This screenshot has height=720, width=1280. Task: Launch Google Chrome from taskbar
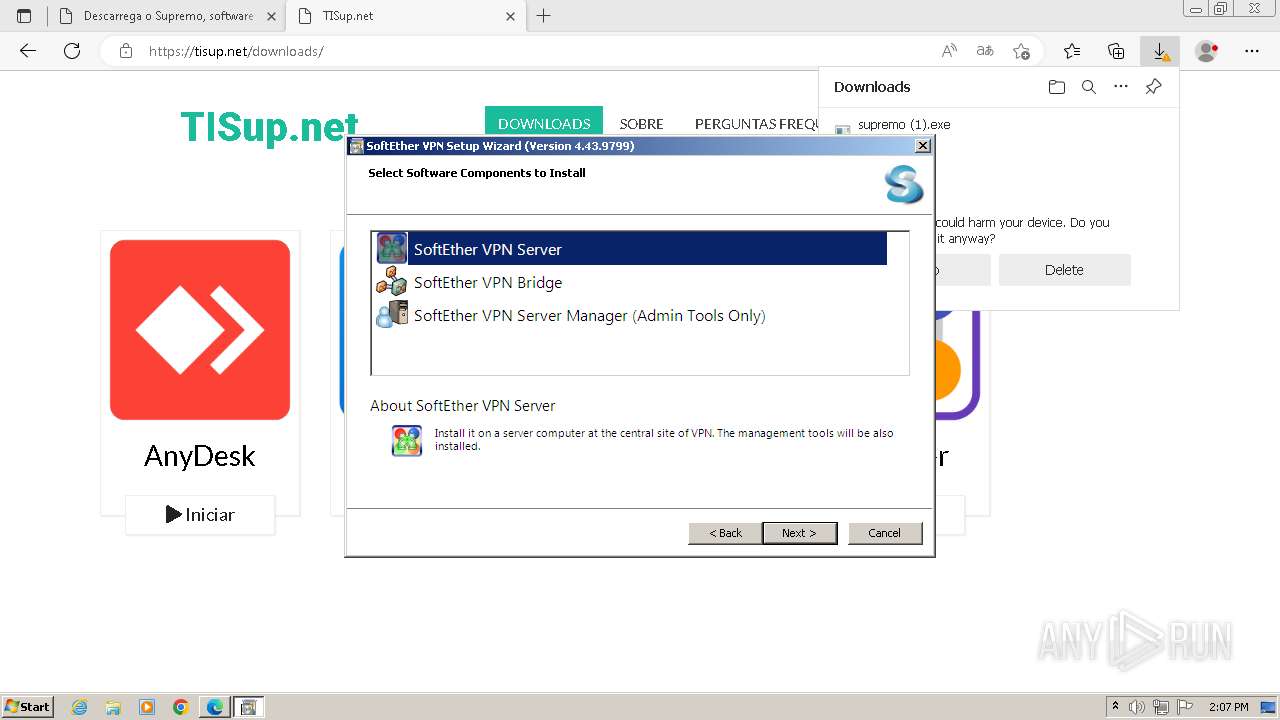pos(180,707)
